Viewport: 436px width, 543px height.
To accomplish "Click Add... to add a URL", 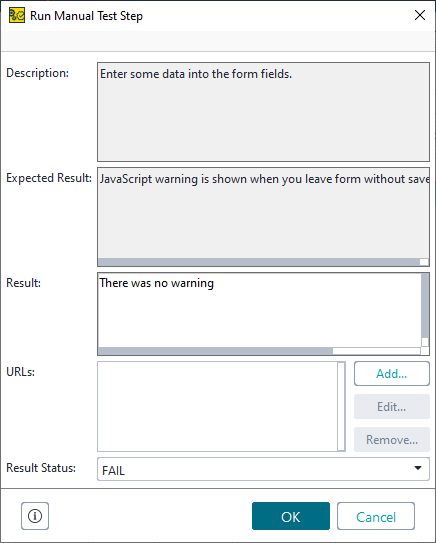I will (x=392, y=374).
